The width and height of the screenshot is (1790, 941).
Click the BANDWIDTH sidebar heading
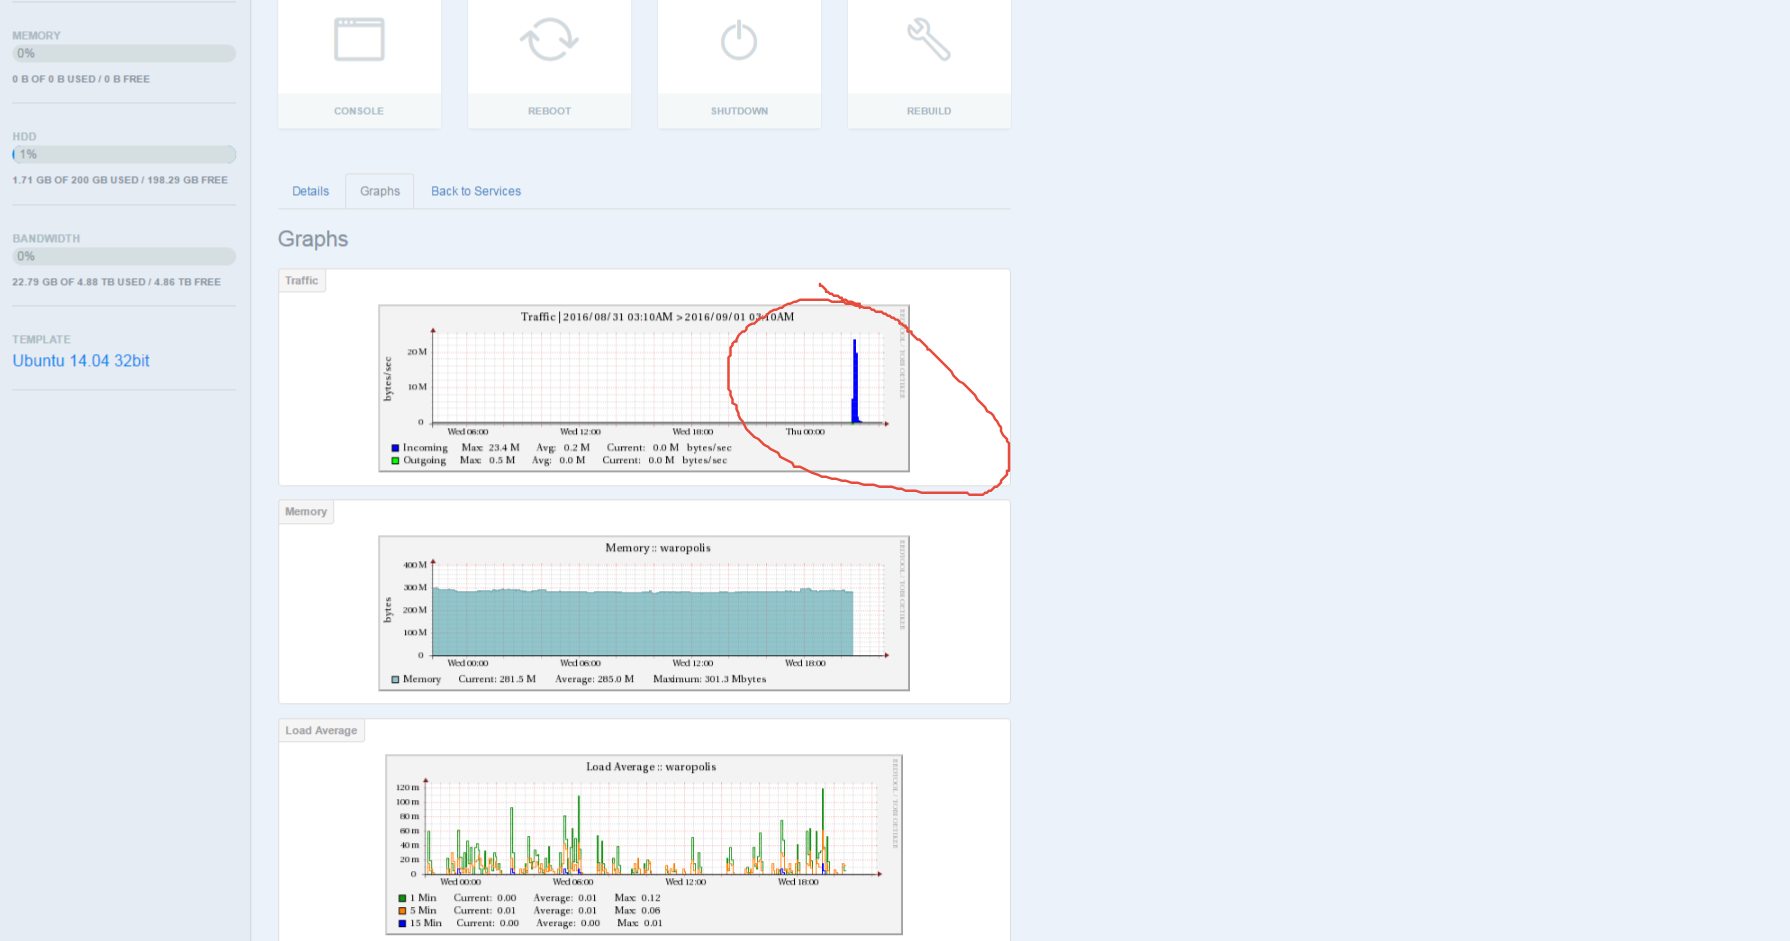pos(46,238)
